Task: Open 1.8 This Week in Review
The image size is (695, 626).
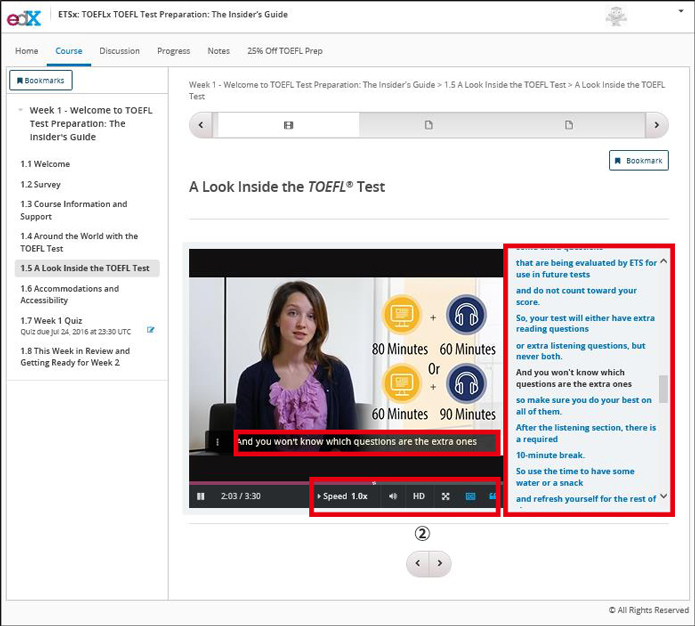Action: [75, 356]
